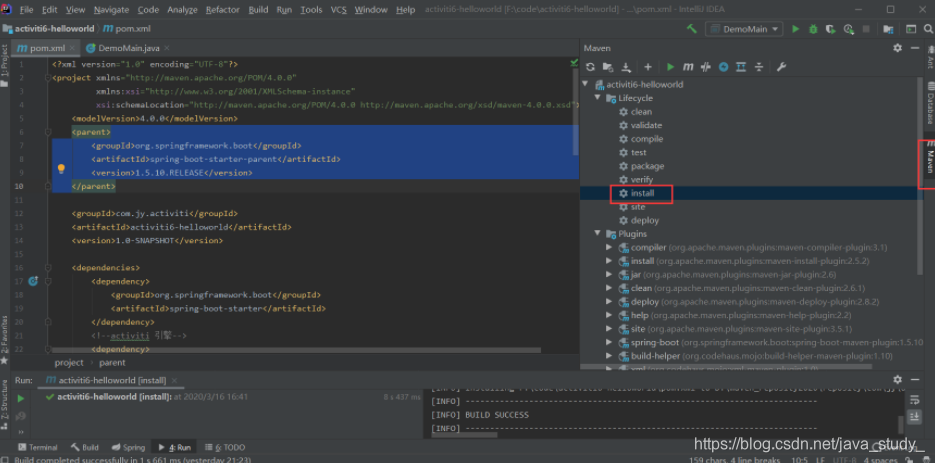Open Execute Maven Goal (m icon)
935x463 pixels.
688,67
